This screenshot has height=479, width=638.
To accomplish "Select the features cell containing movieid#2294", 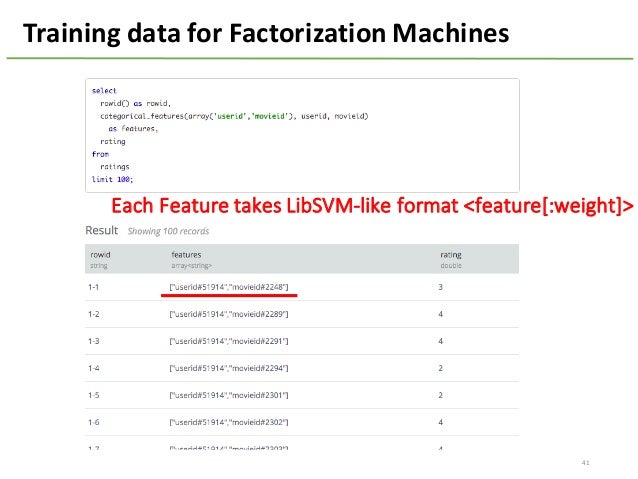I will pyautogui.click(x=229, y=368).
